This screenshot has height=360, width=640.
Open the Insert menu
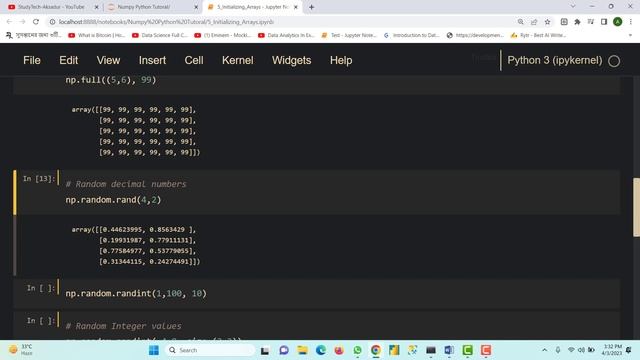[x=152, y=60]
